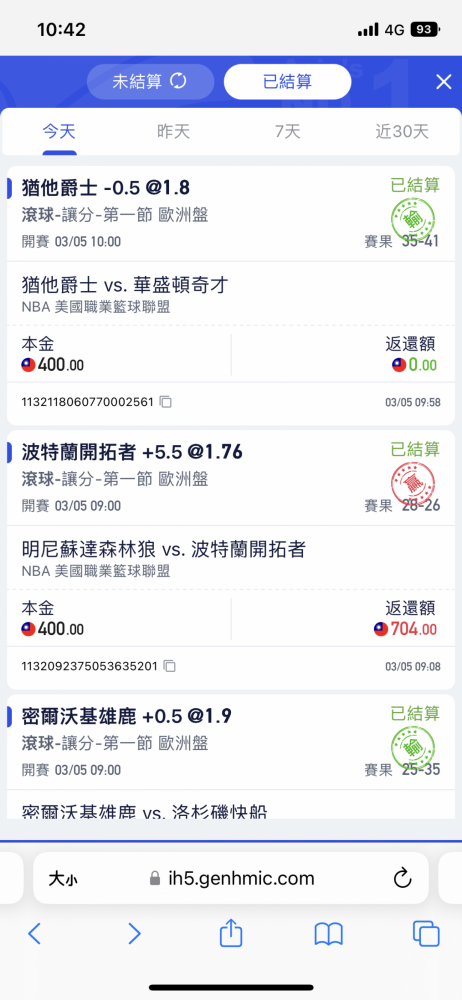This screenshot has height=1000, width=462.
Task: Open Safari bookmarks
Action: pos(329,934)
